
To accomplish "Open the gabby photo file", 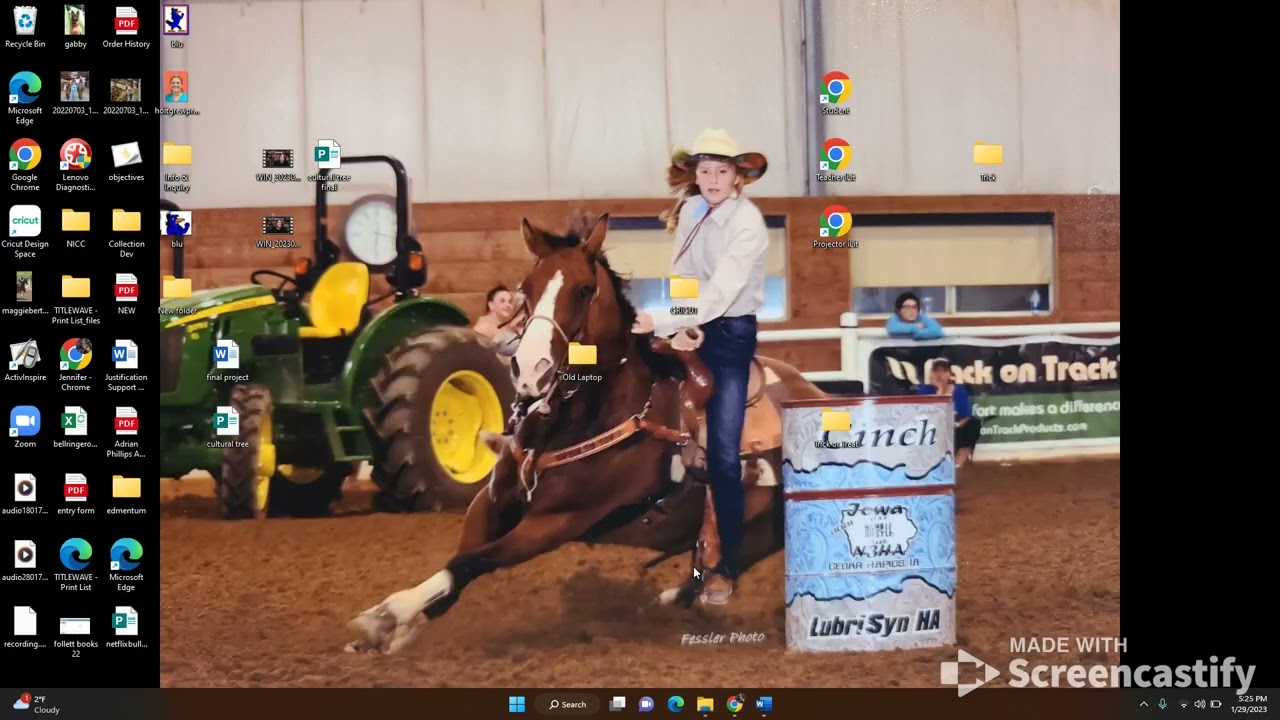I will click(75, 27).
